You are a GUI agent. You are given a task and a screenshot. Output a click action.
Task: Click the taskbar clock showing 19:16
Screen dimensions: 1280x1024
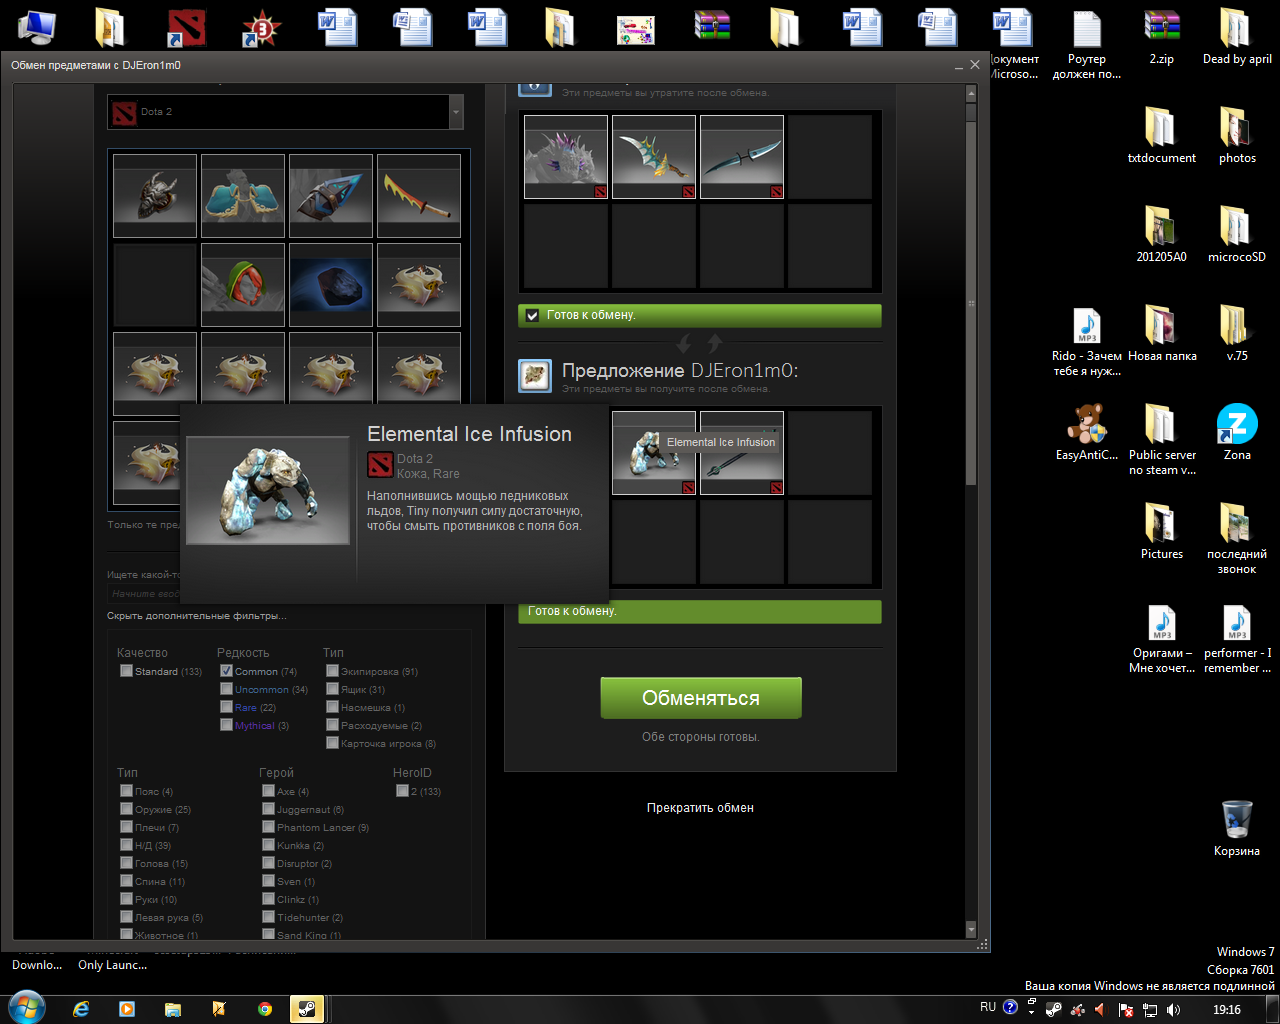1227,1010
